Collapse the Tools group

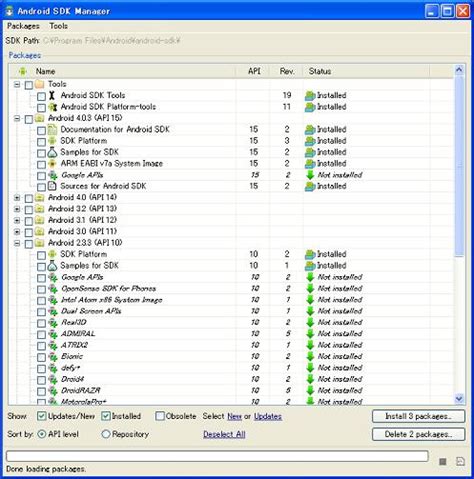pyautogui.click(x=17, y=84)
